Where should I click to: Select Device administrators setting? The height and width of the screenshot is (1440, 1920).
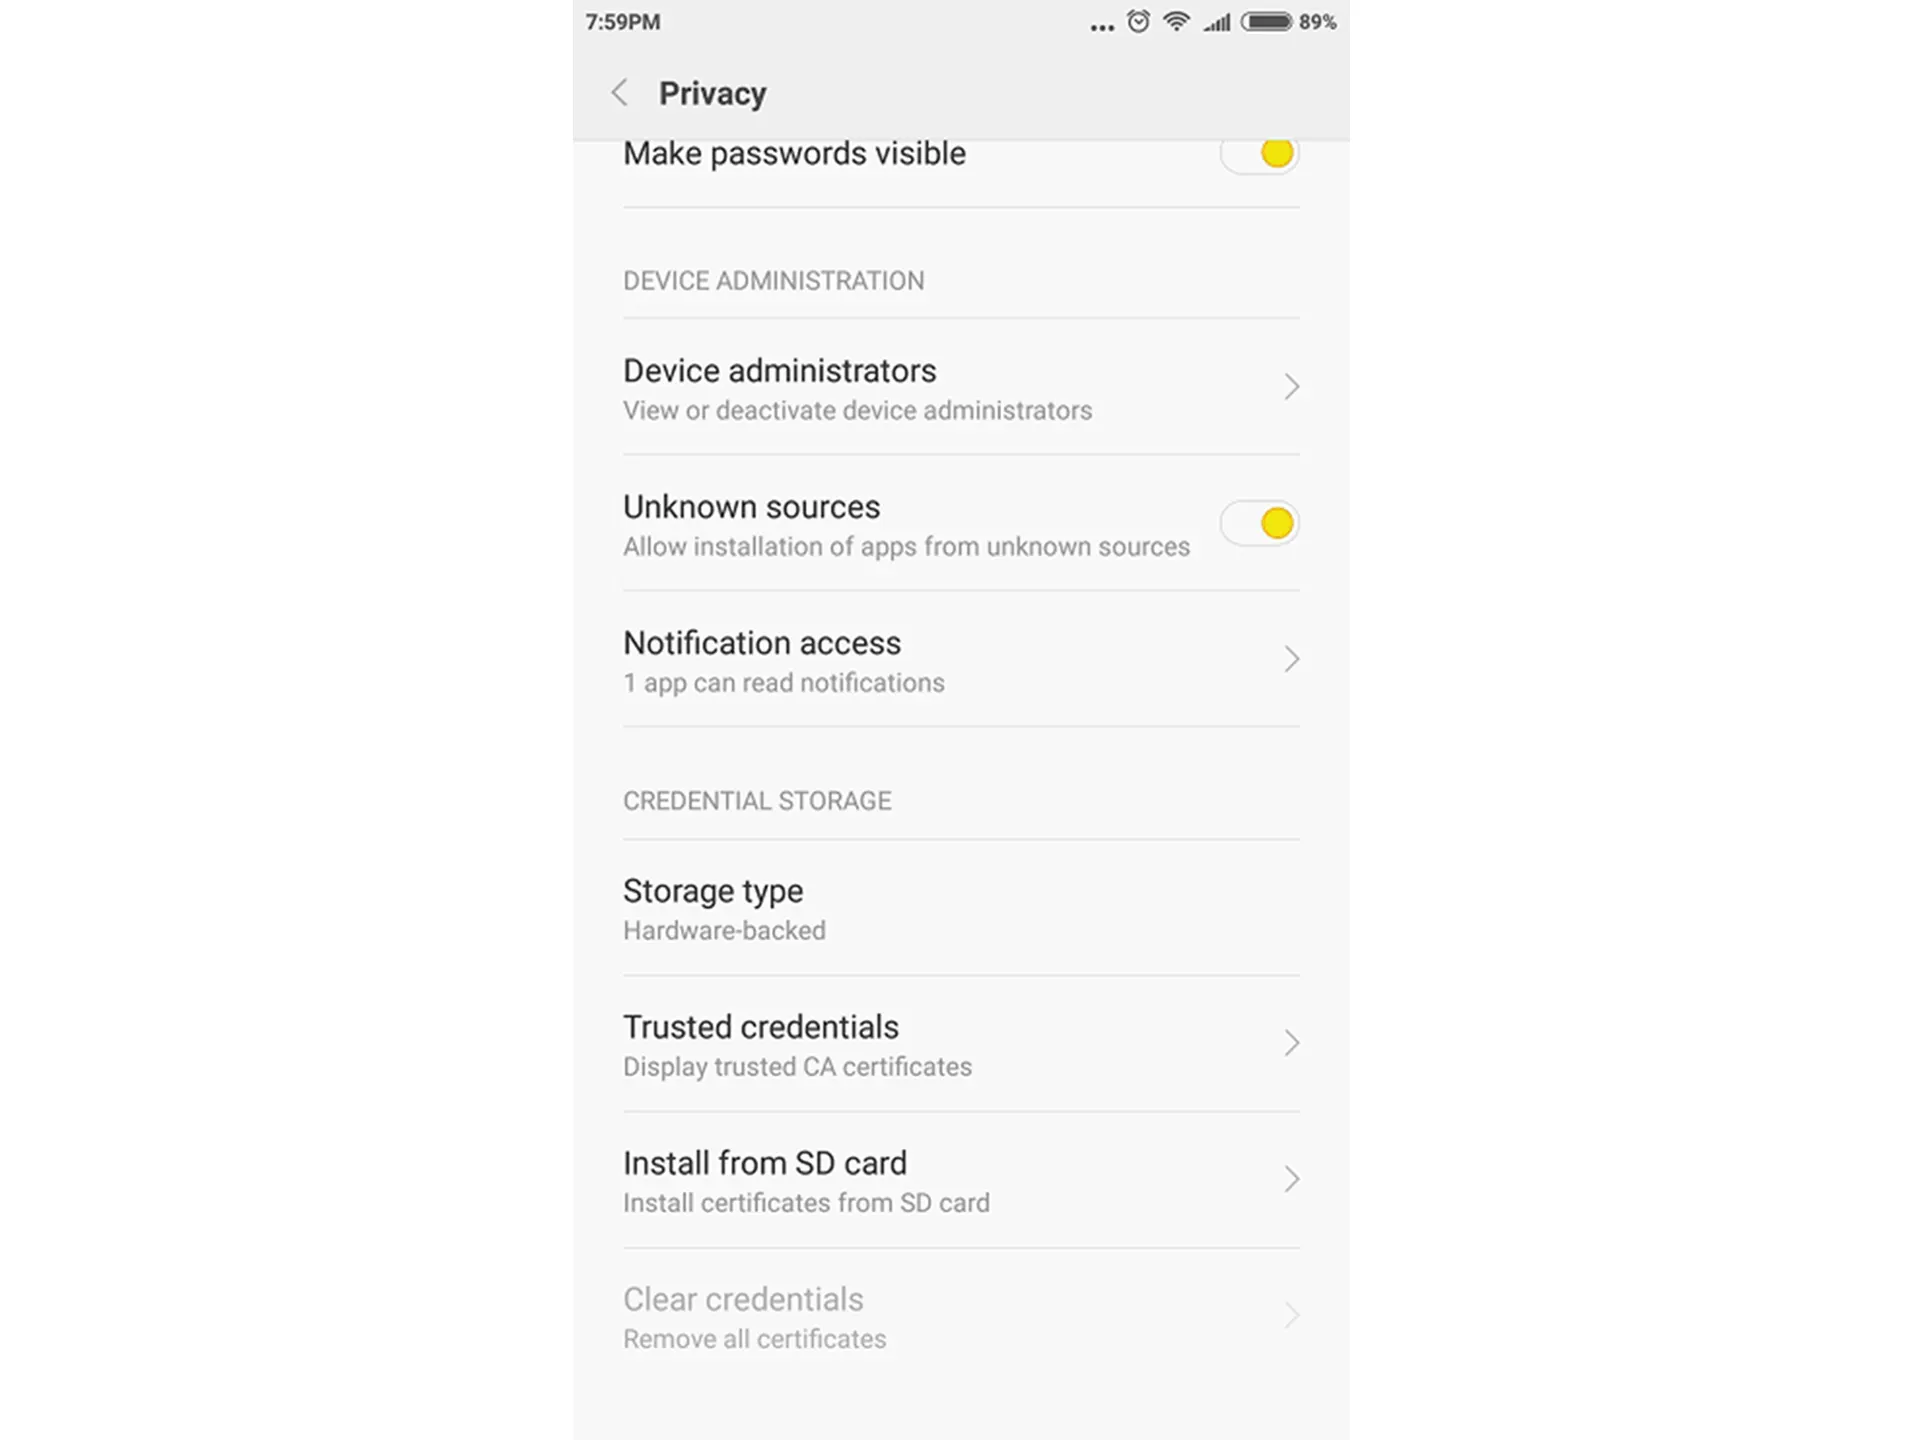coord(960,387)
